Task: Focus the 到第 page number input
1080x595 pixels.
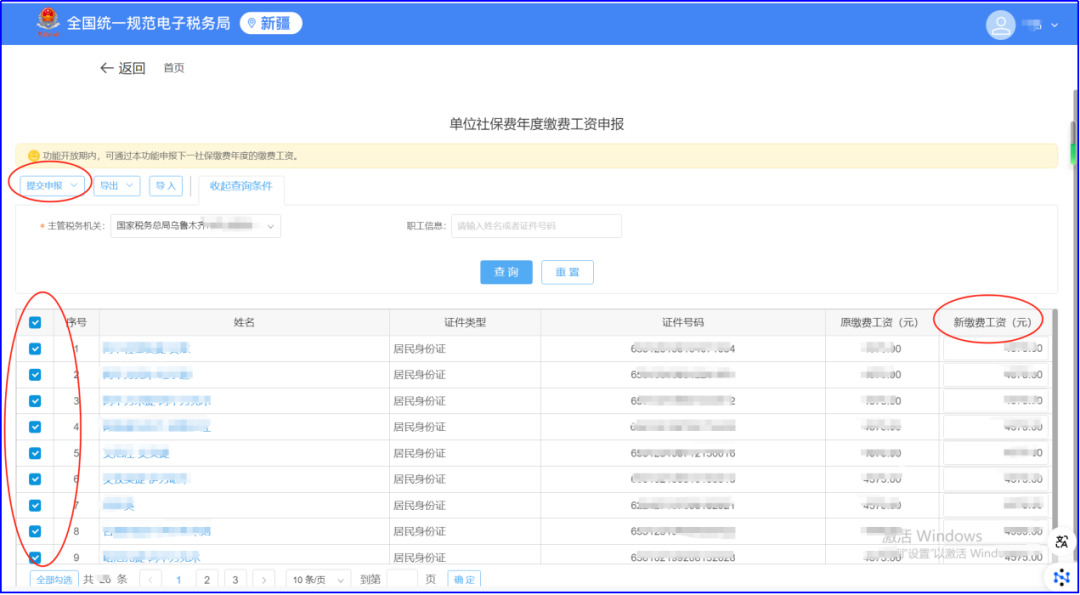Action: coord(402,580)
